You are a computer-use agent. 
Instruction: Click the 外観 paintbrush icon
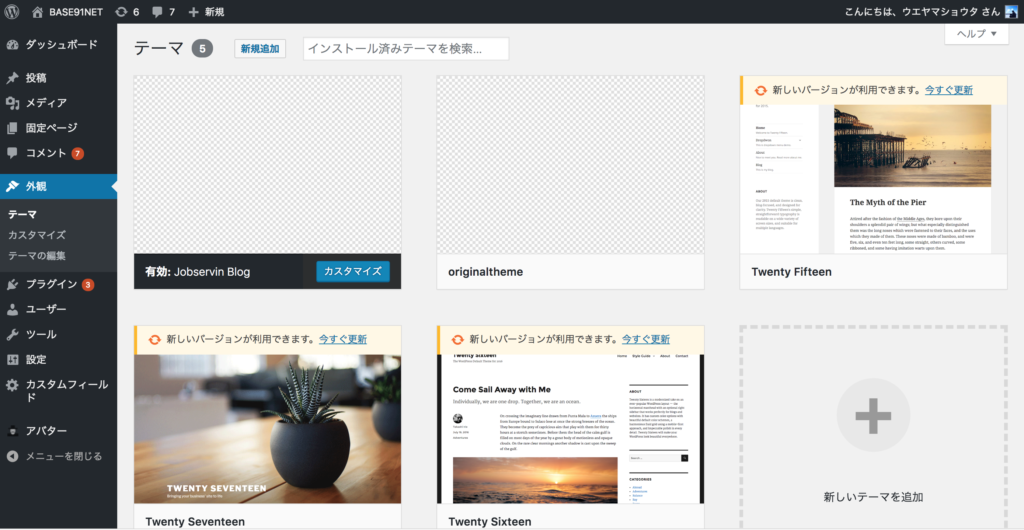coord(12,187)
